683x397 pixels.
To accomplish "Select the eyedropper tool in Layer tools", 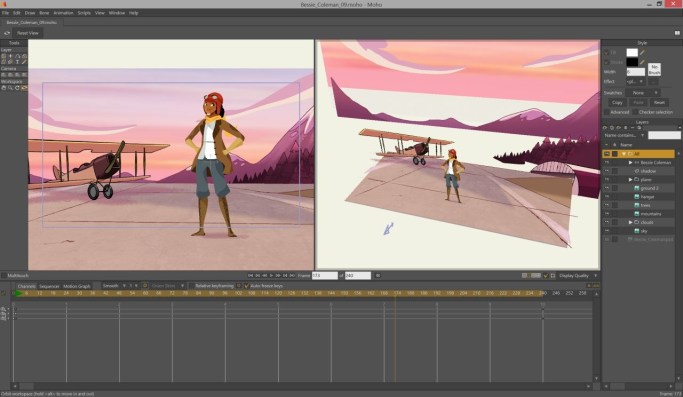I will [x=24, y=62].
